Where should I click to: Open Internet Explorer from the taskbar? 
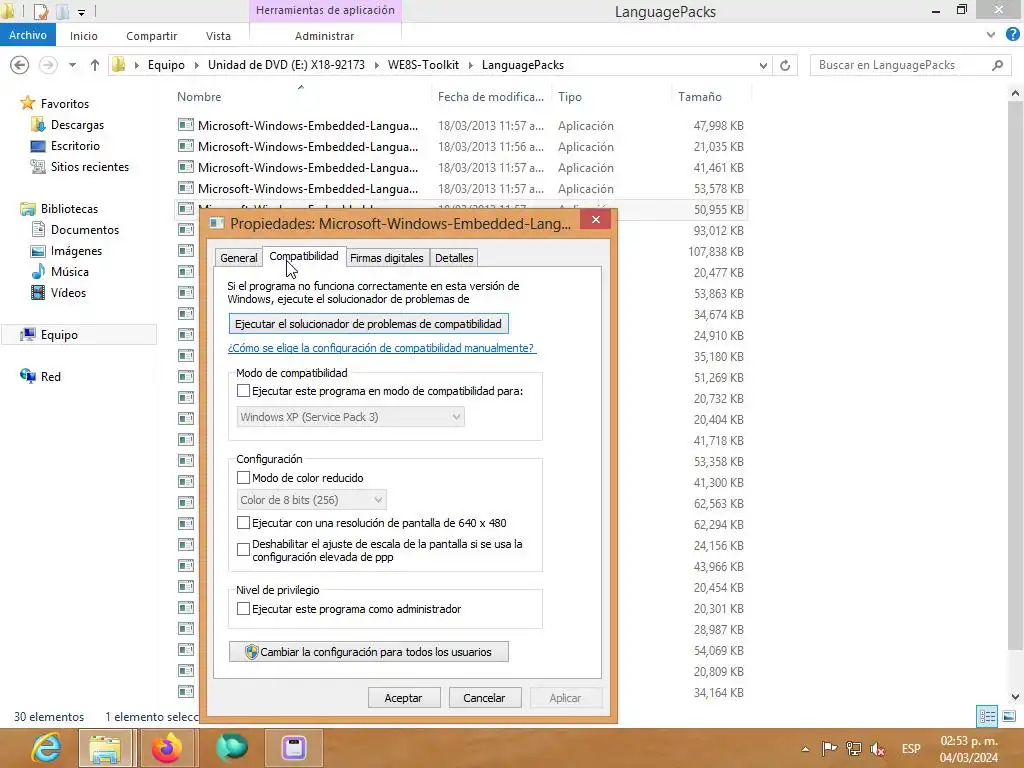(46, 748)
